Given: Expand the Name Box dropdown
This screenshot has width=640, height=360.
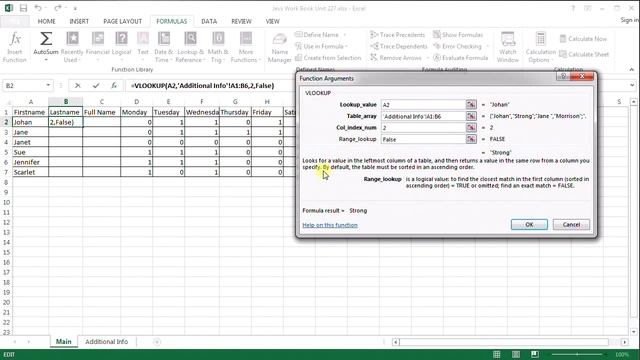Looking at the screenshot, I should click(48, 85).
